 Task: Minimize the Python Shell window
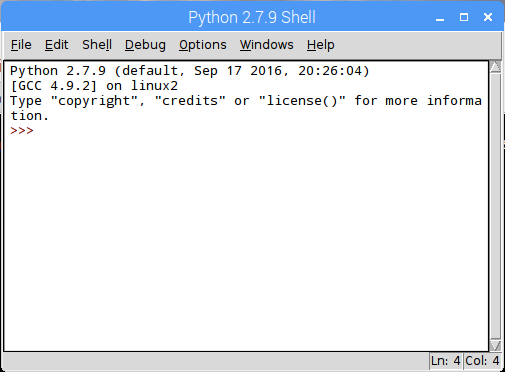coord(440,17)
